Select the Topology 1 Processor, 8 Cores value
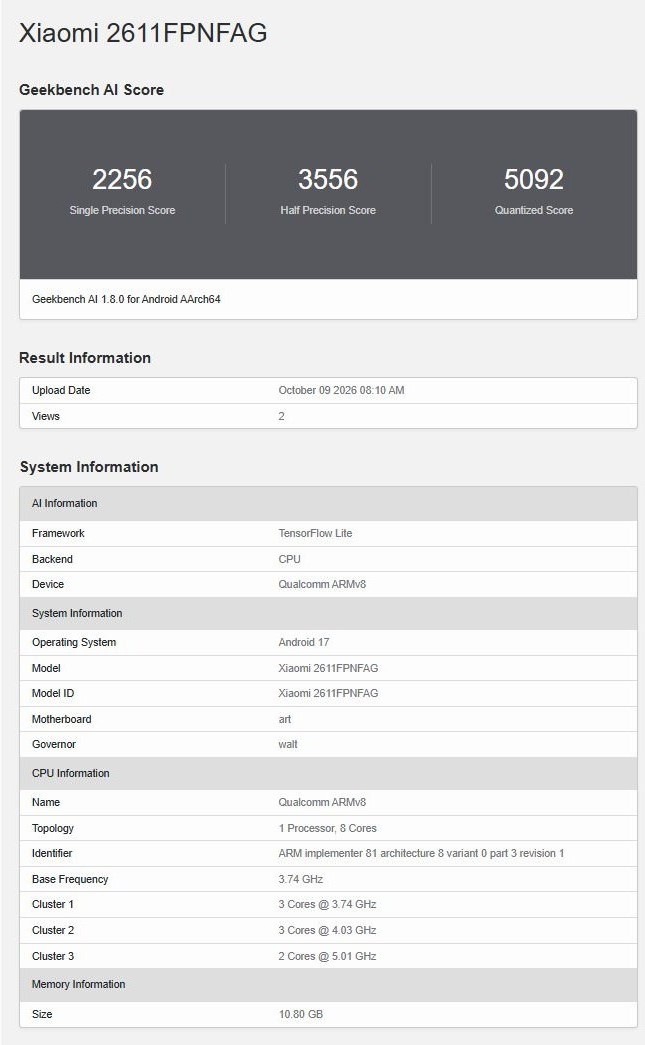This screenshot has height=1045, width=645. (327, 828)
